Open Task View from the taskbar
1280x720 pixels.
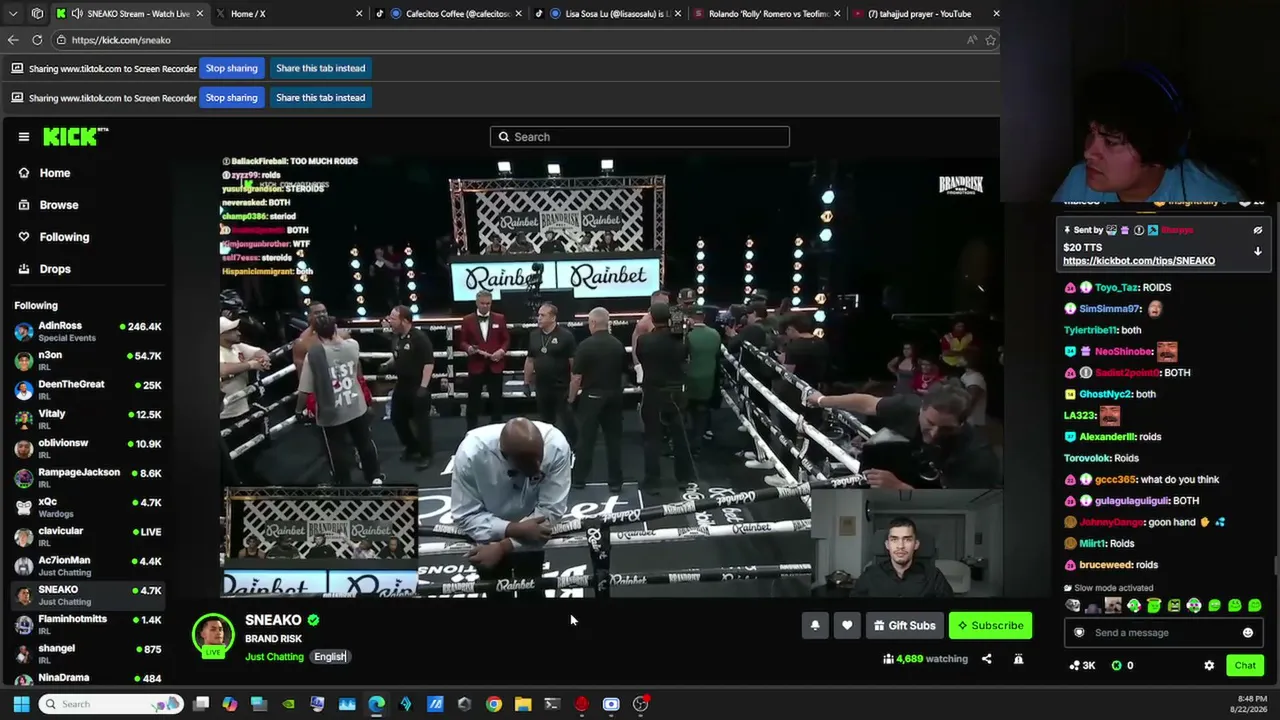201,704
